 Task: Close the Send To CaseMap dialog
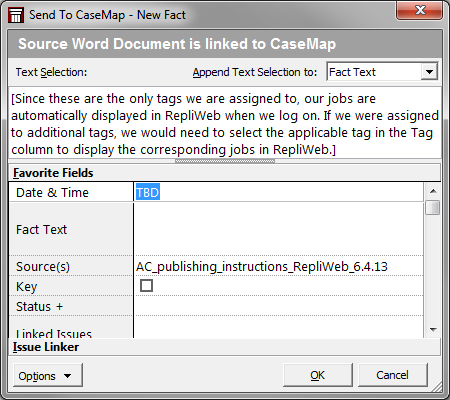[x=420, y=10]
